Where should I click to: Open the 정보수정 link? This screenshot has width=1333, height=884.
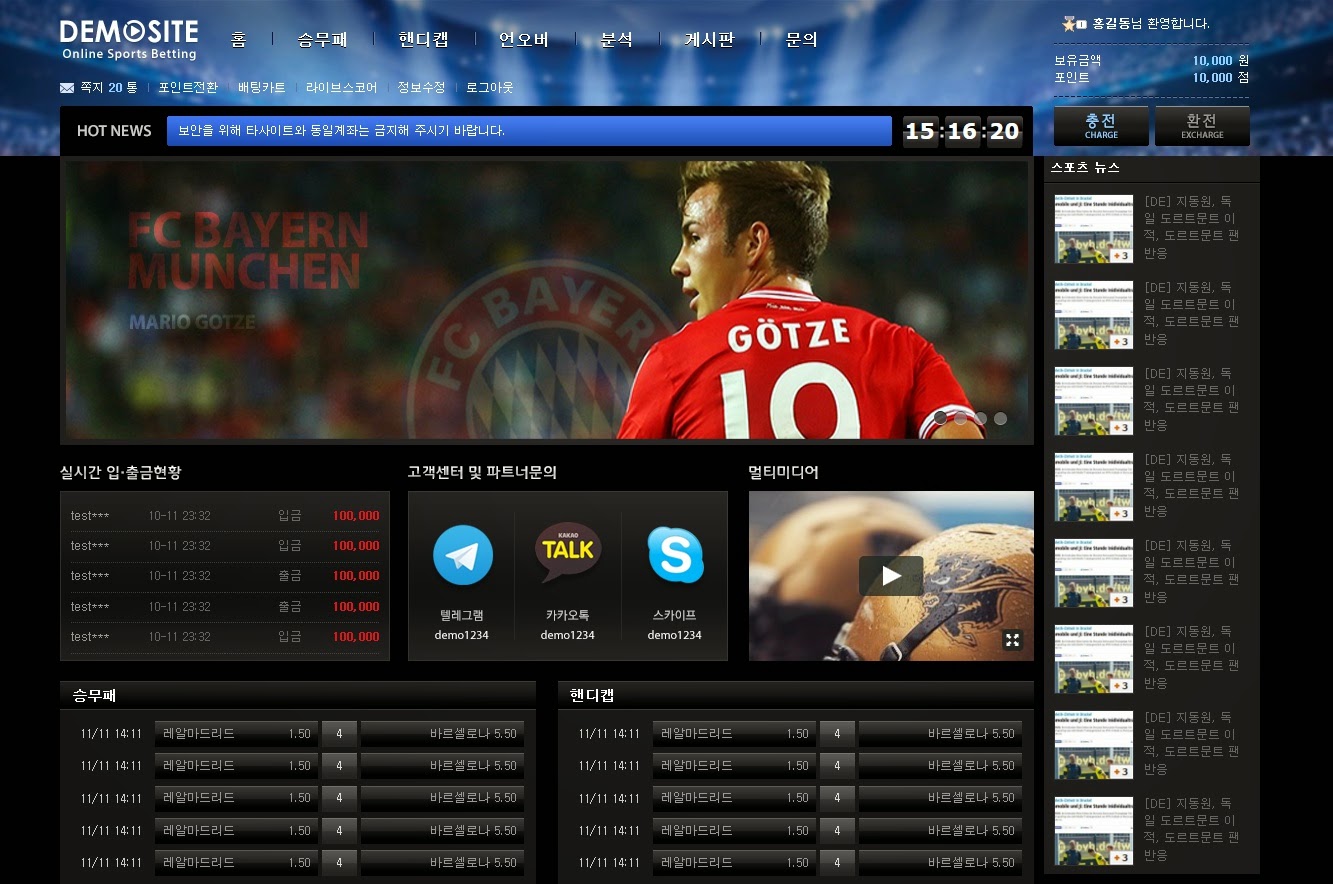point(421,88)
